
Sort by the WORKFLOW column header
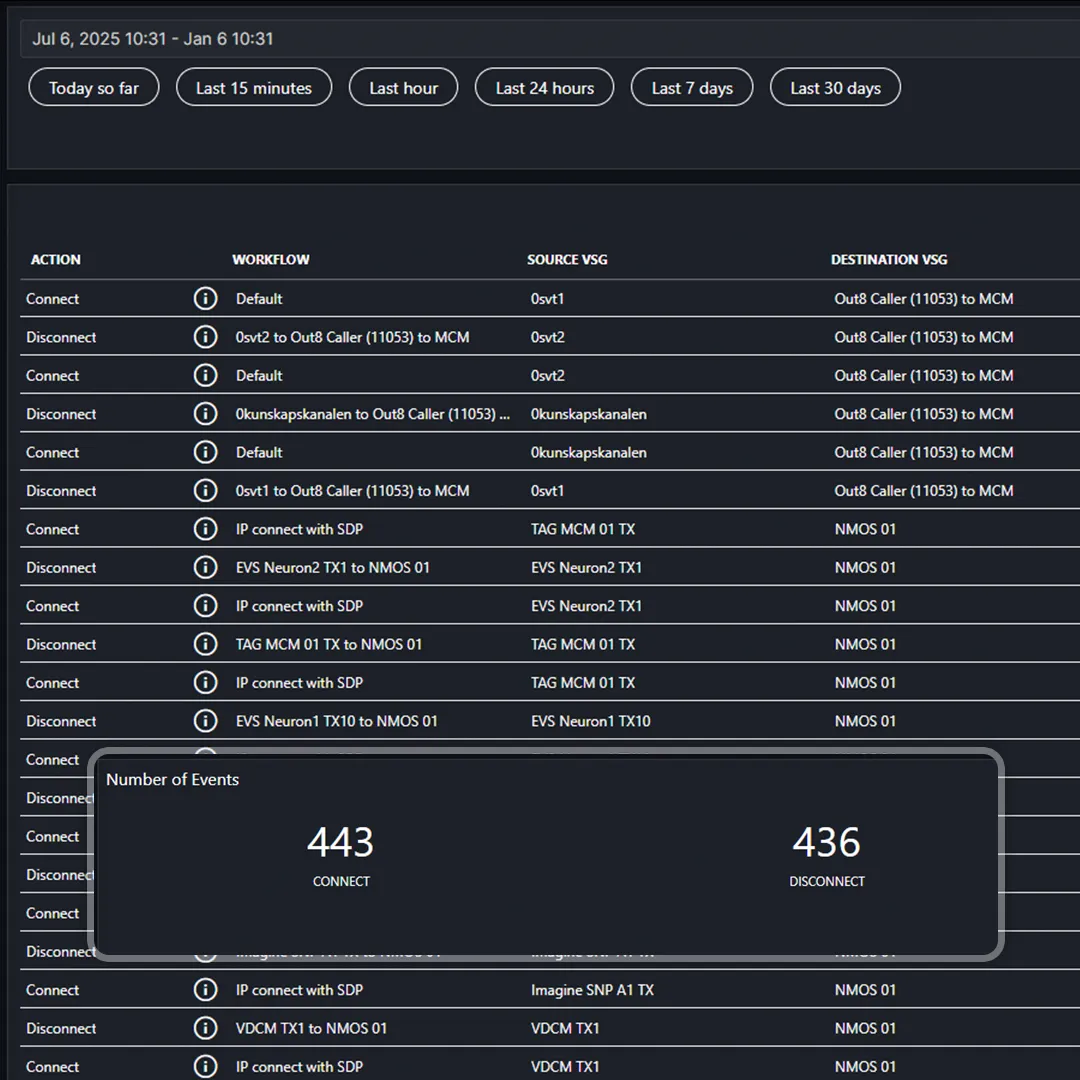pos(271,260)
